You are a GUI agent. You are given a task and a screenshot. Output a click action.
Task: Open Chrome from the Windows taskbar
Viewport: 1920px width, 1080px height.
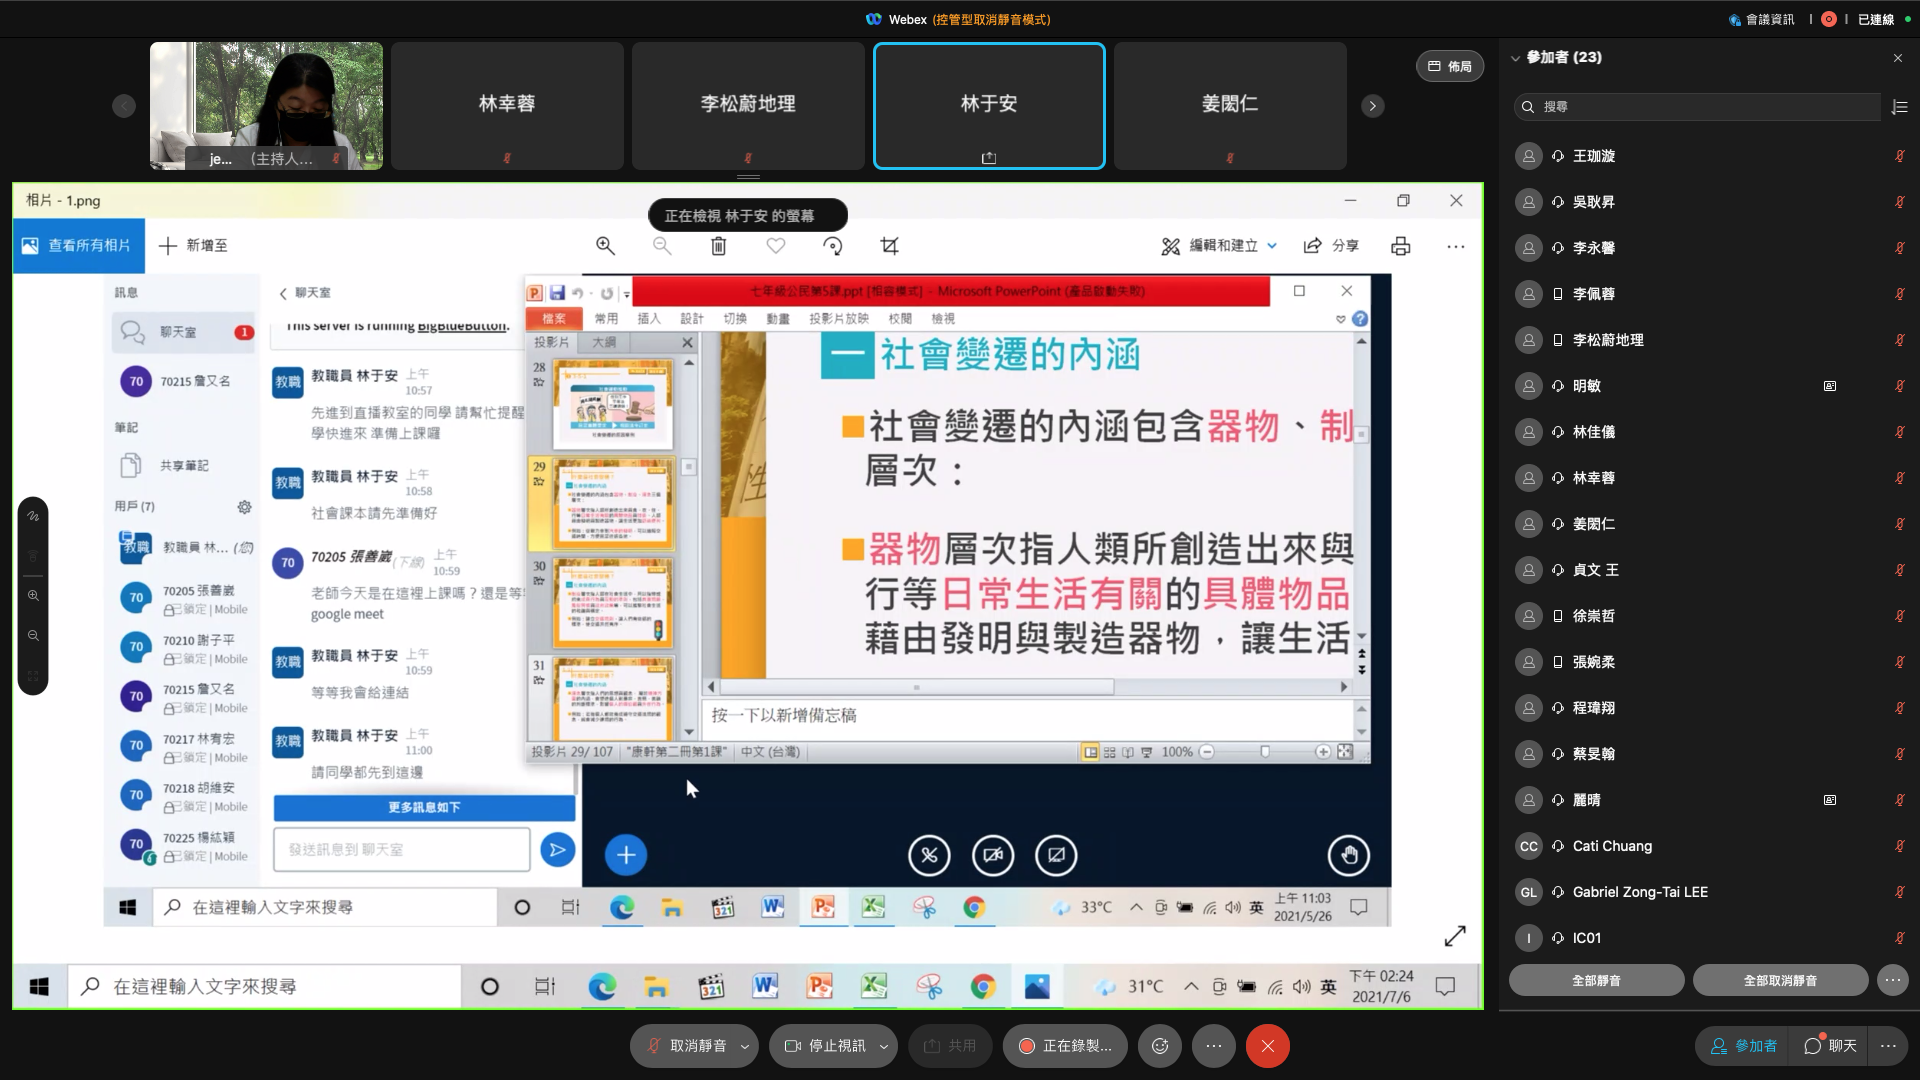(983, 987)
